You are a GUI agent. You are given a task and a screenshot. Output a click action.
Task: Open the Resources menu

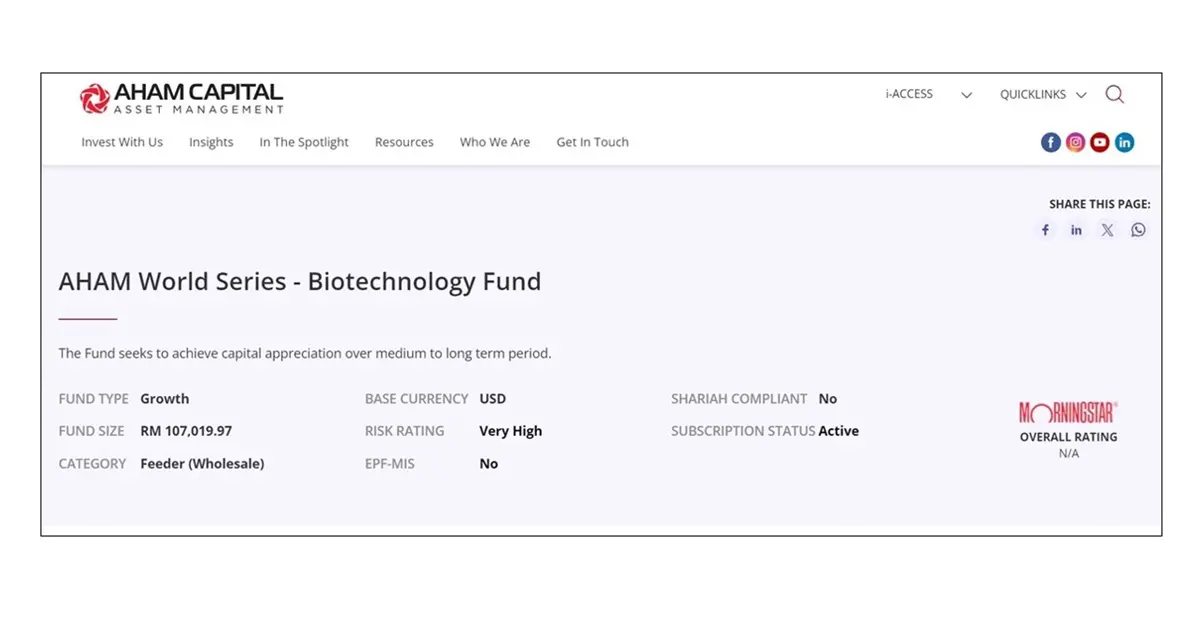404,142
